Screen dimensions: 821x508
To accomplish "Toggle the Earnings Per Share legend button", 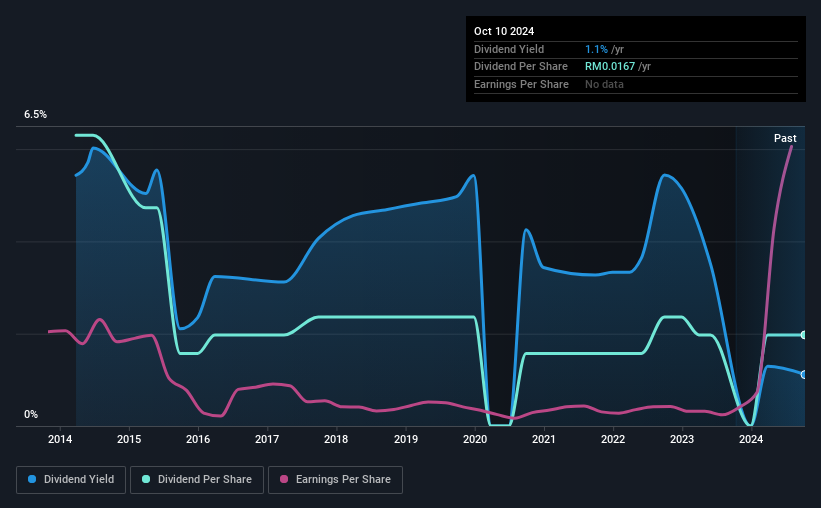I will click(x=335, y=480).
